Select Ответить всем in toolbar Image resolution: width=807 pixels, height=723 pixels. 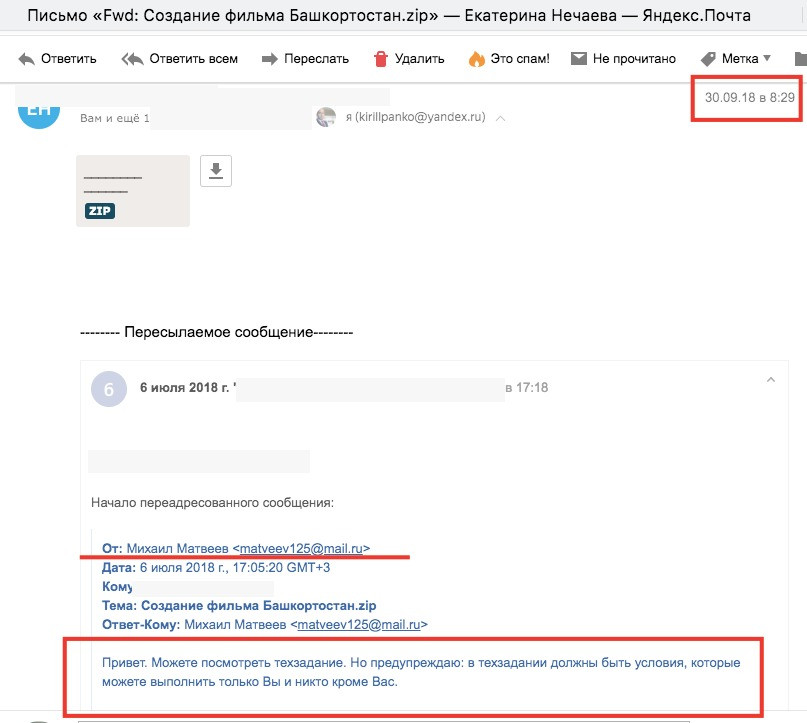[194, 59]
